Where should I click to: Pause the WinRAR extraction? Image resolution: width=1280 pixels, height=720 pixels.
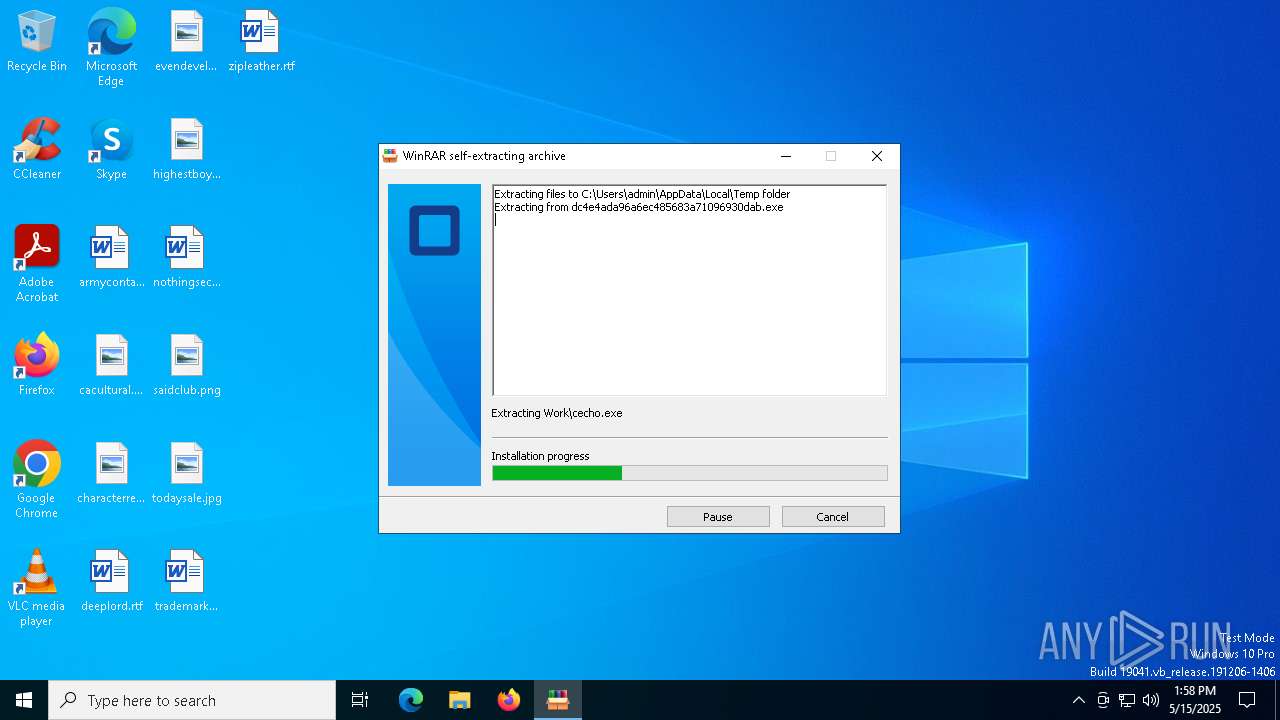click(718, 517)
